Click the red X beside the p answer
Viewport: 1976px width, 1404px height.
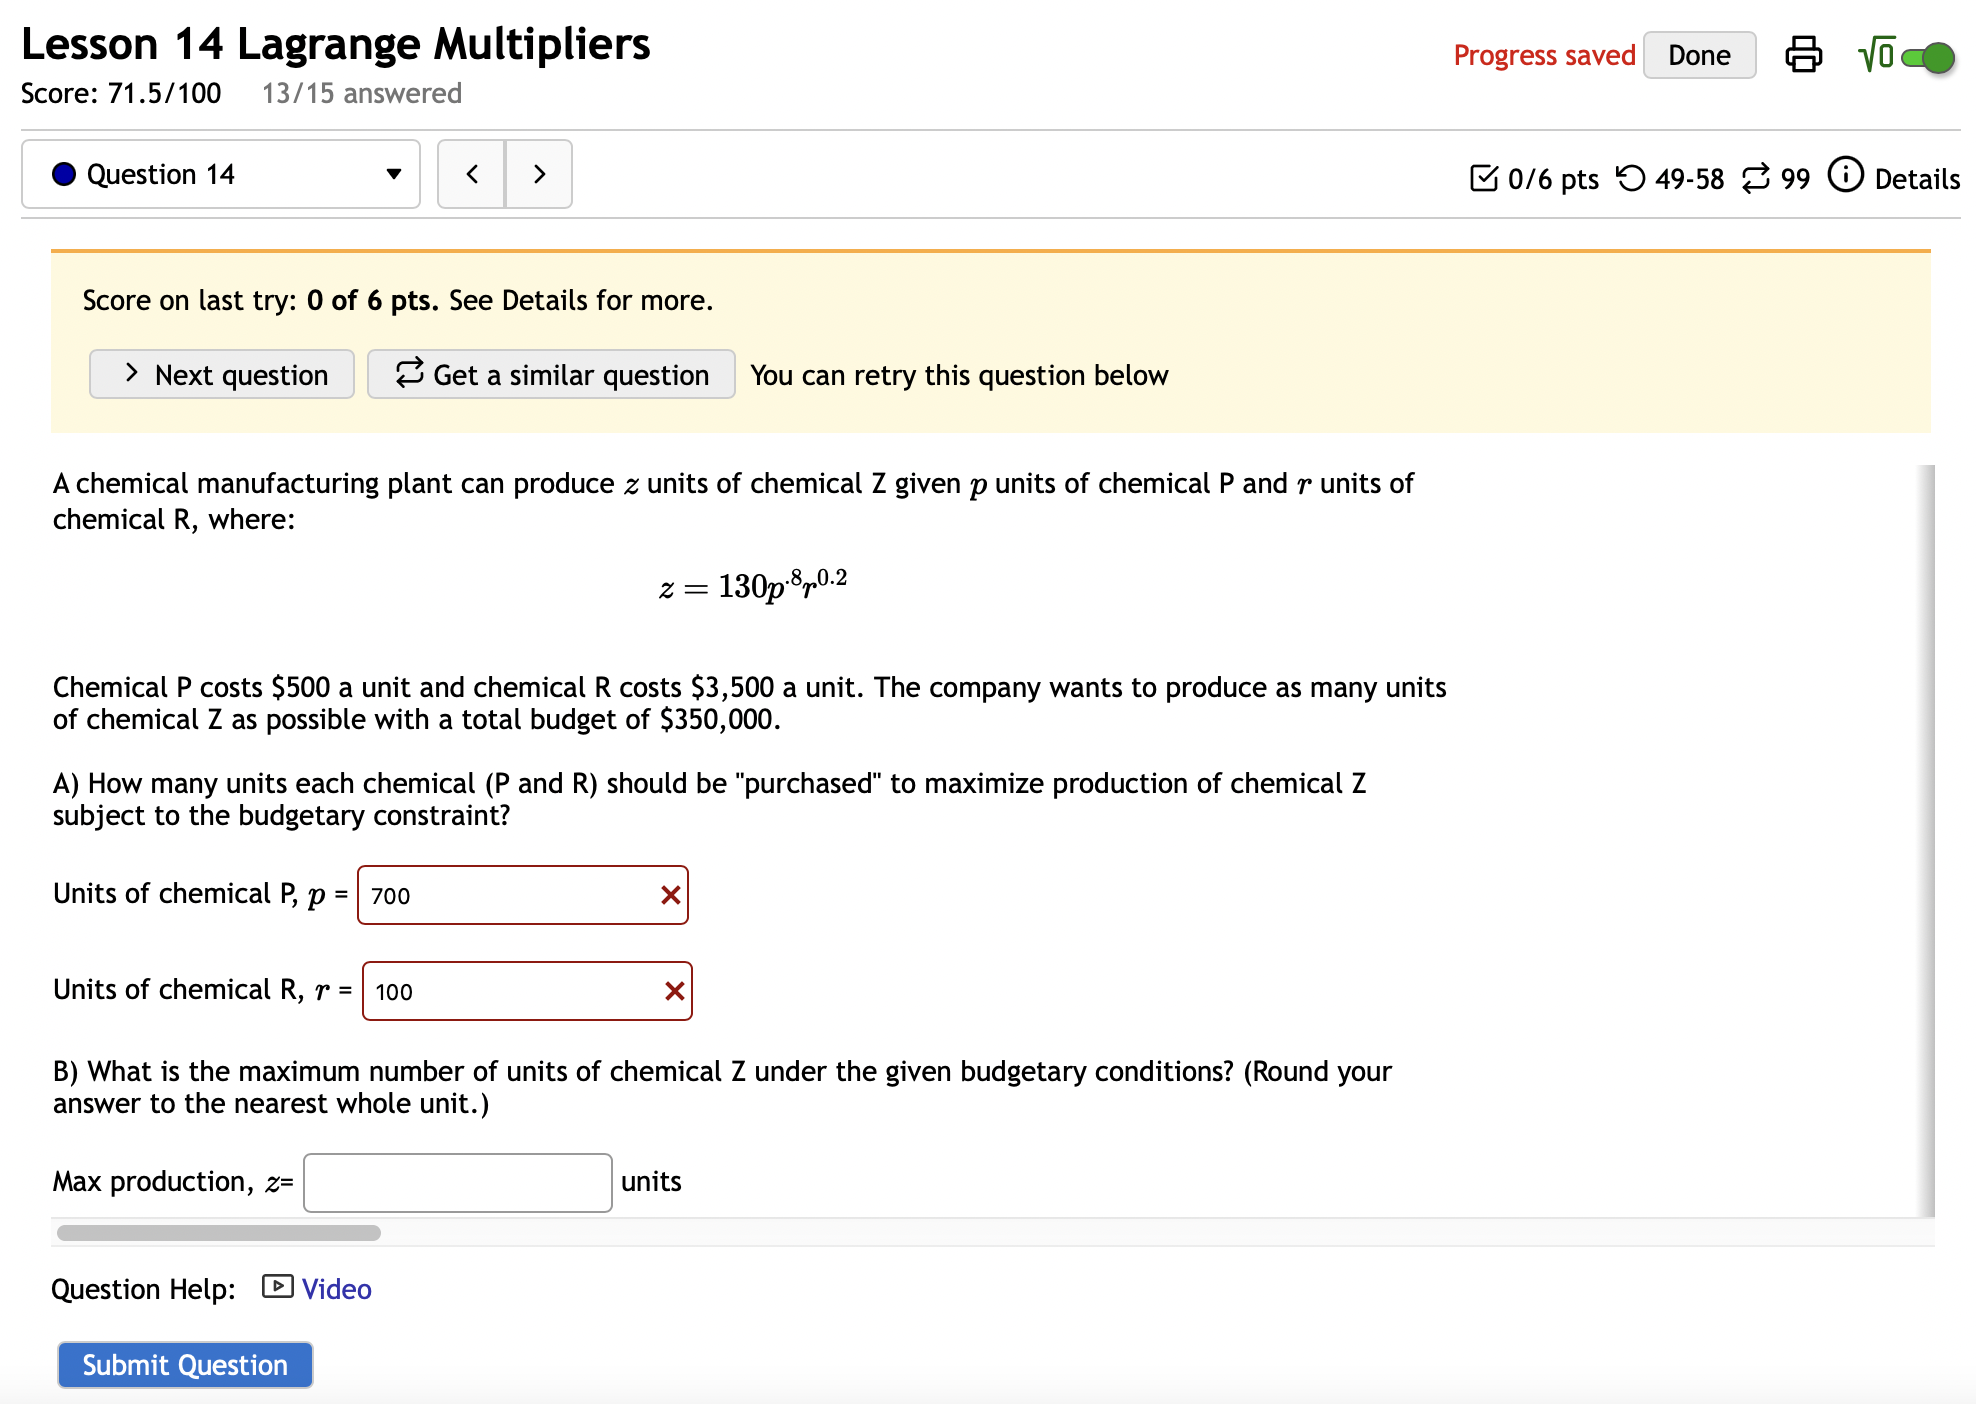[x=671, y=895]
